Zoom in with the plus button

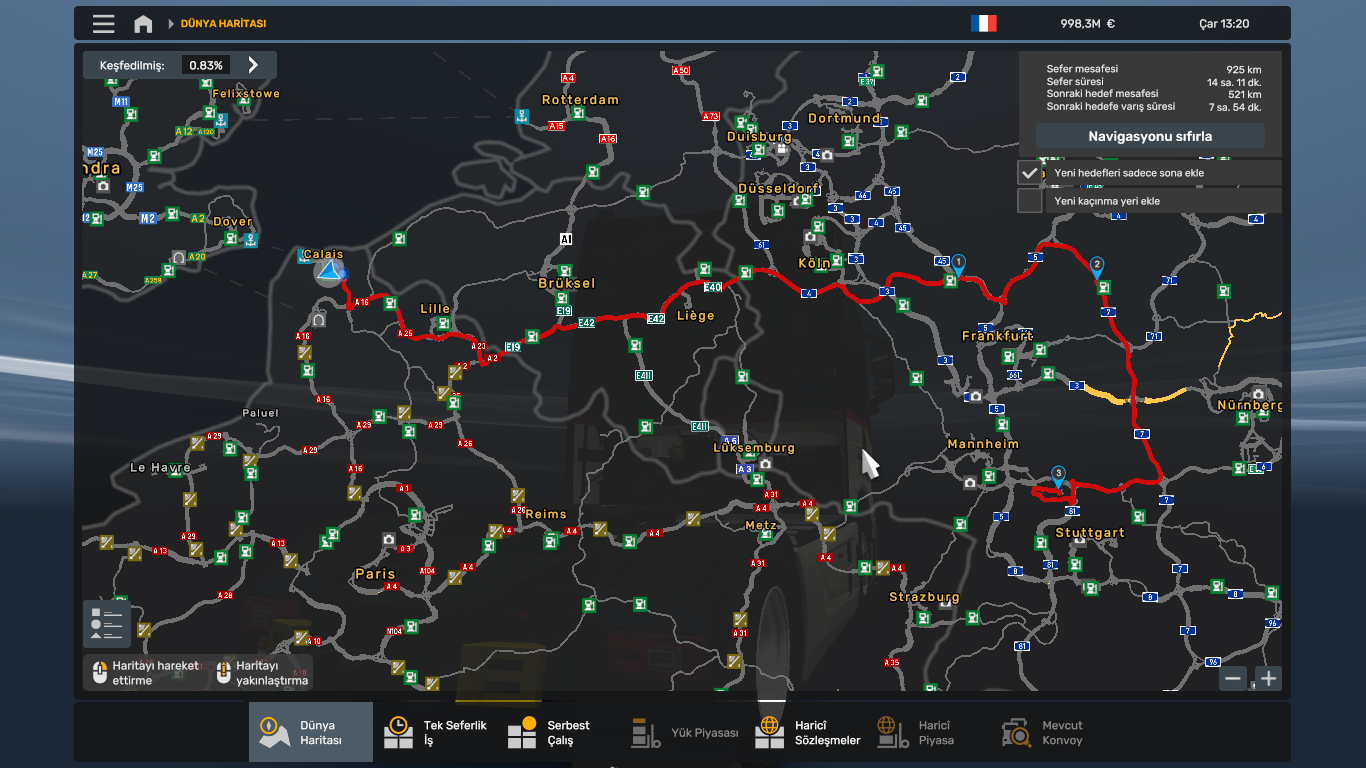1268,678
